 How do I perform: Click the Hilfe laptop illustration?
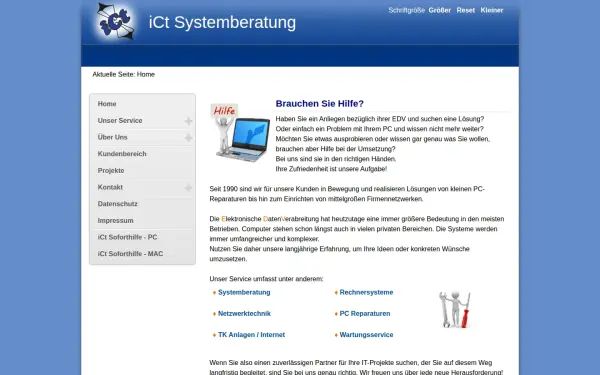pos(240,132)
